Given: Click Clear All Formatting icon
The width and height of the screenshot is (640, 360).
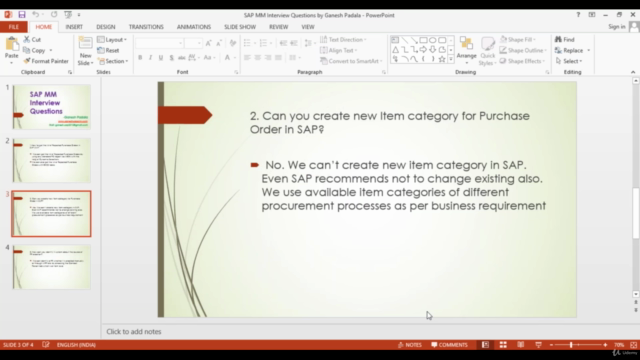Looking at the screenshot, I should click(233, 43).
